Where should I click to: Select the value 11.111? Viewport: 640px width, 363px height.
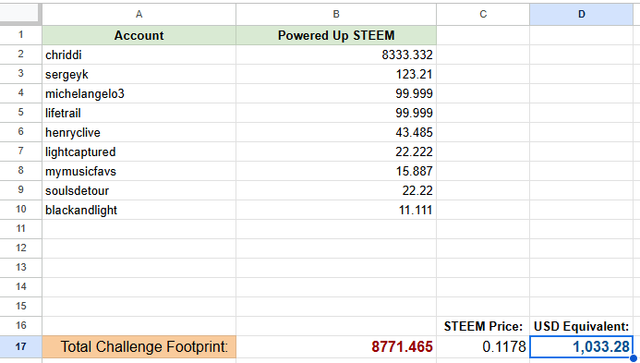tap(336, 210)
